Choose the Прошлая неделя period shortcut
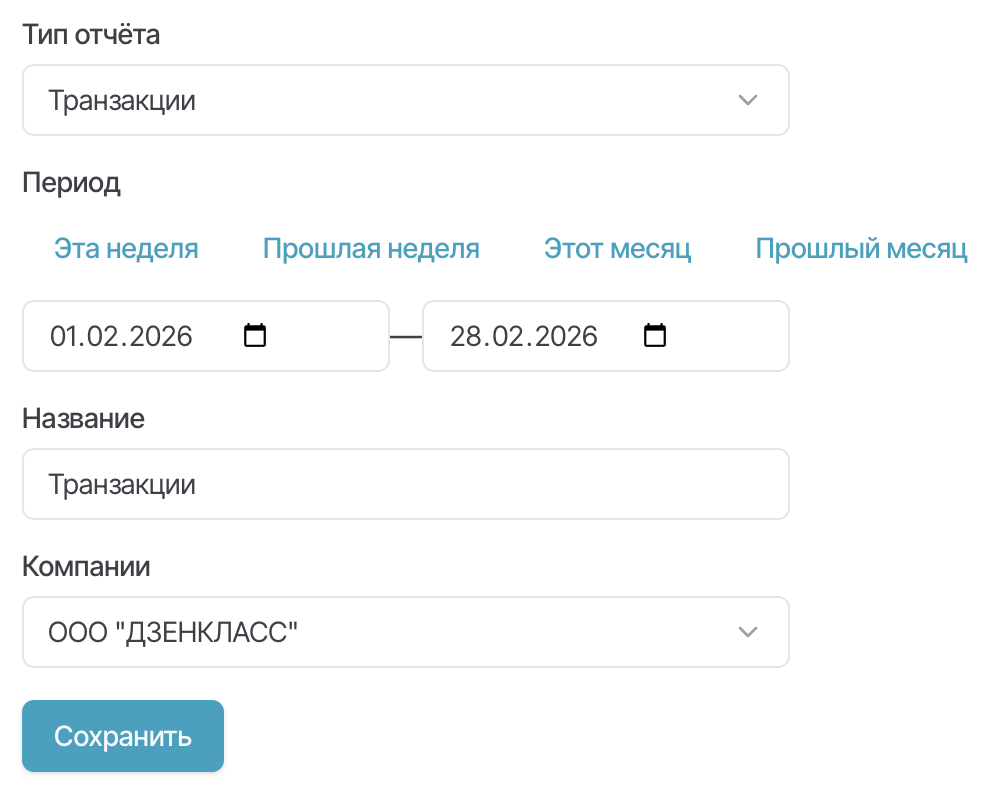Image resolution: width=984 pixels, height=790 pixels. [x=371, y=248]
